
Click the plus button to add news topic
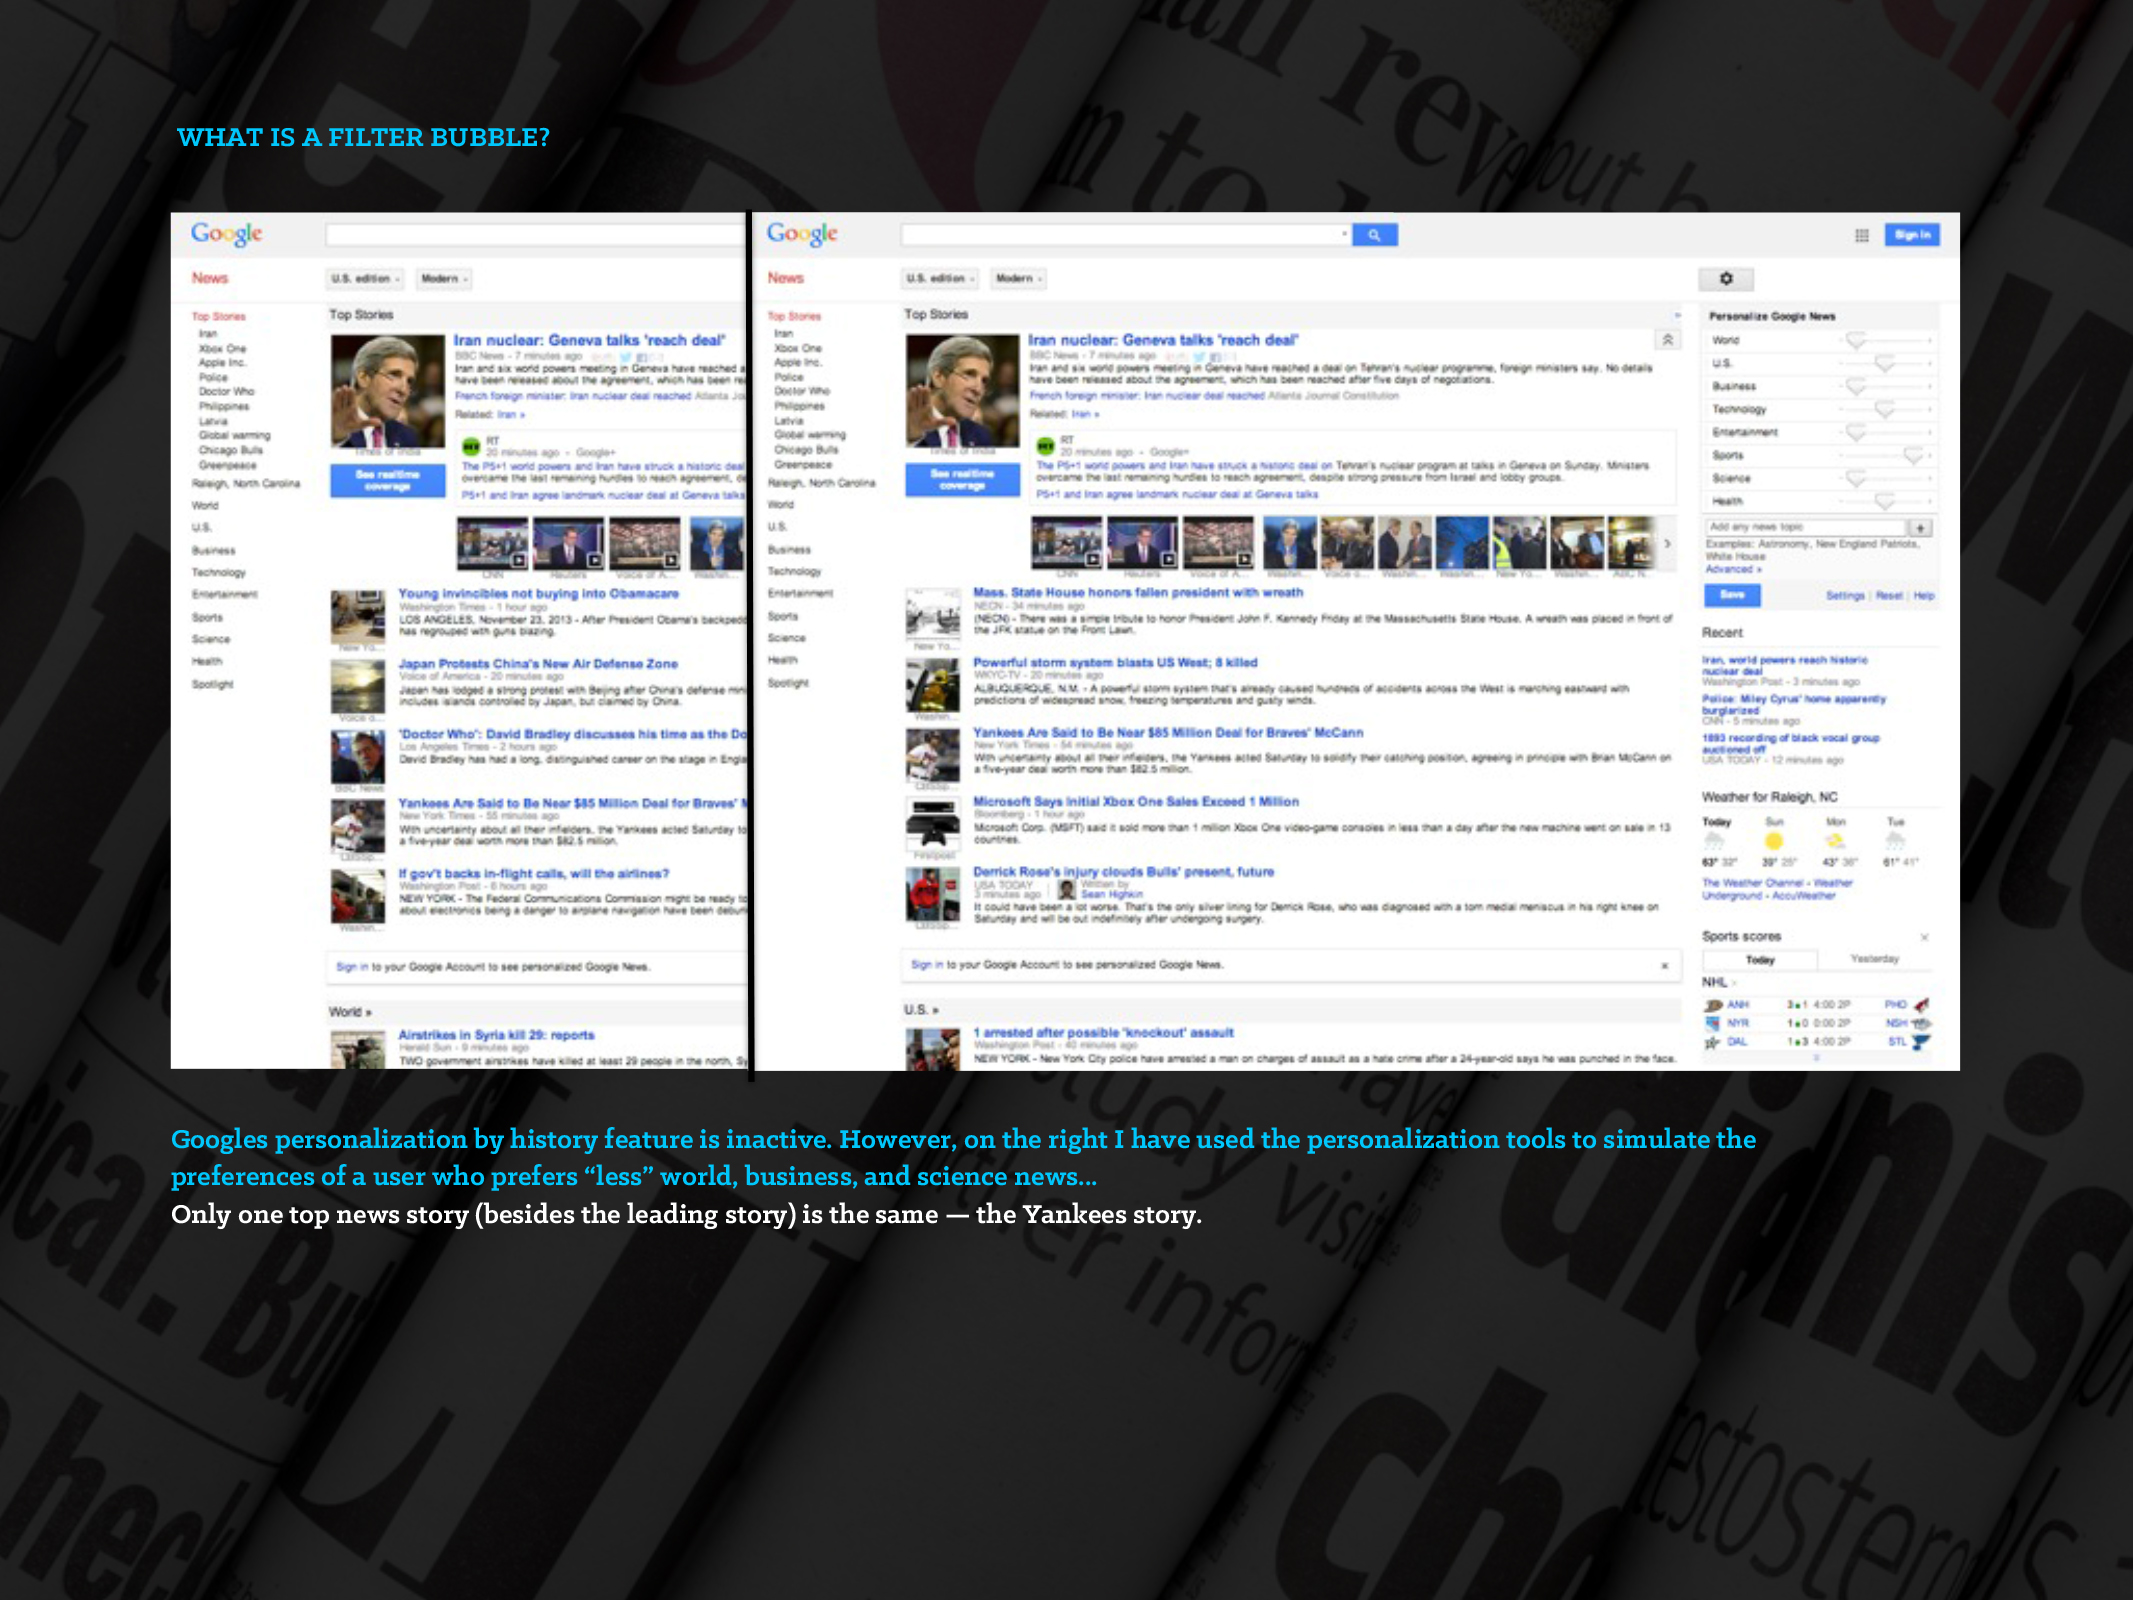click(x=1920, y=527)
